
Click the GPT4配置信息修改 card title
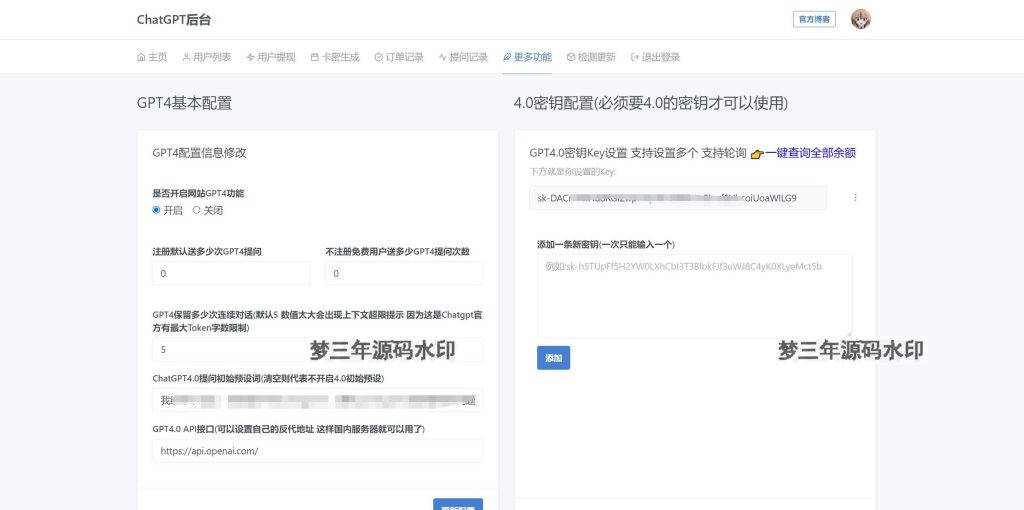pos(199,153)
